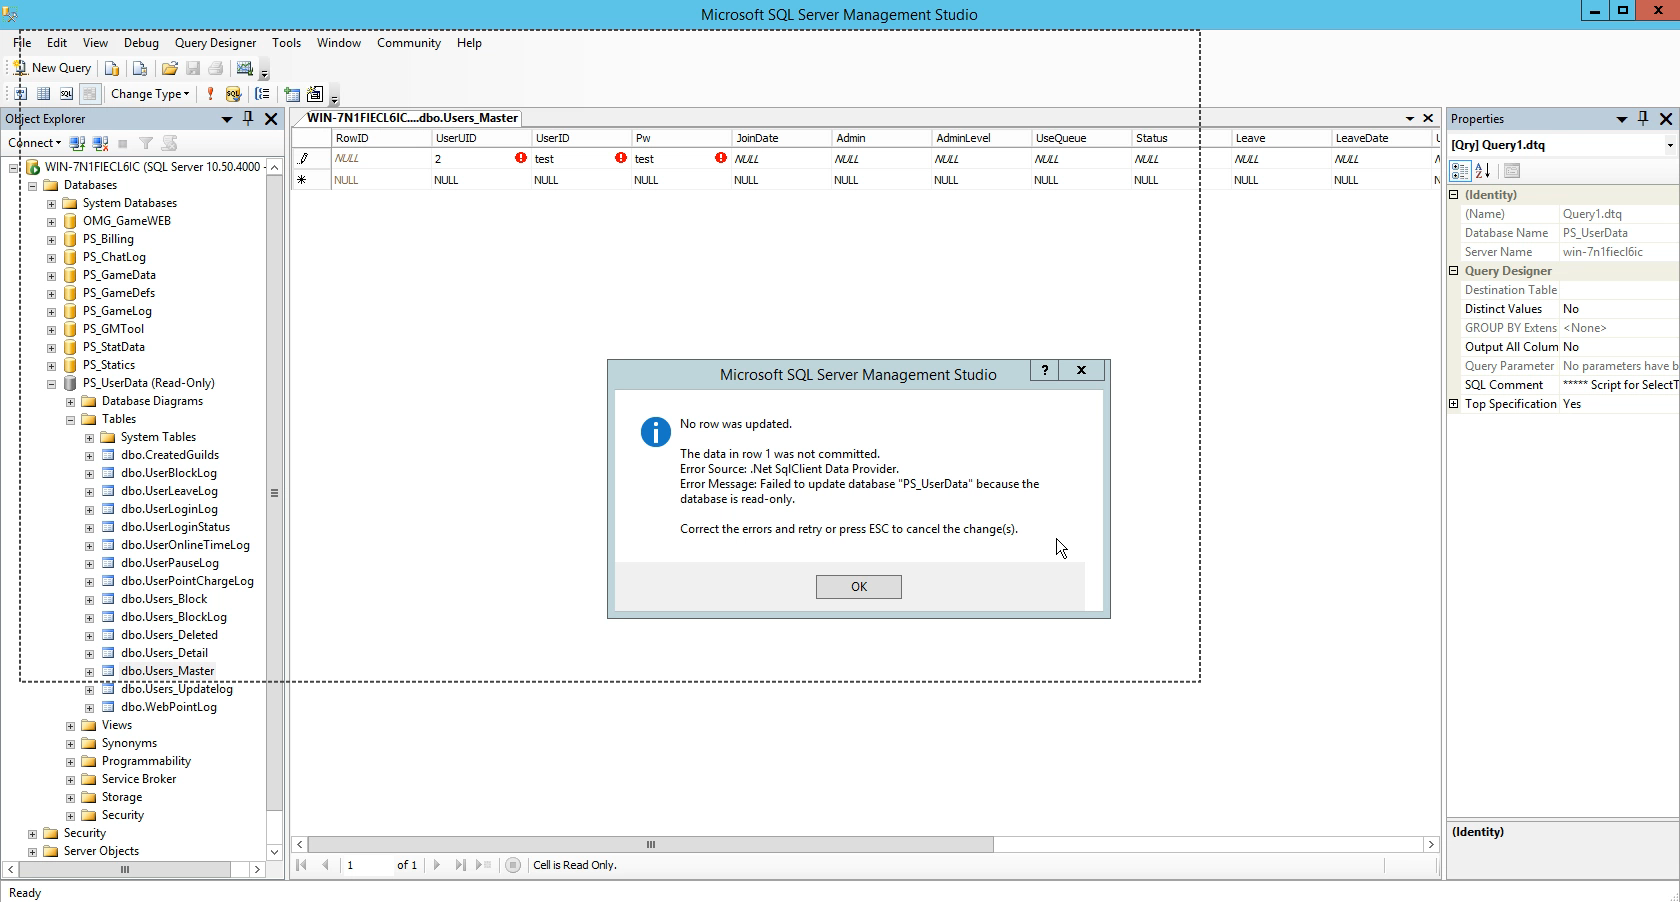Open the Tools menu
Screen dimensions: 1680x902
[x=286, y=43]
